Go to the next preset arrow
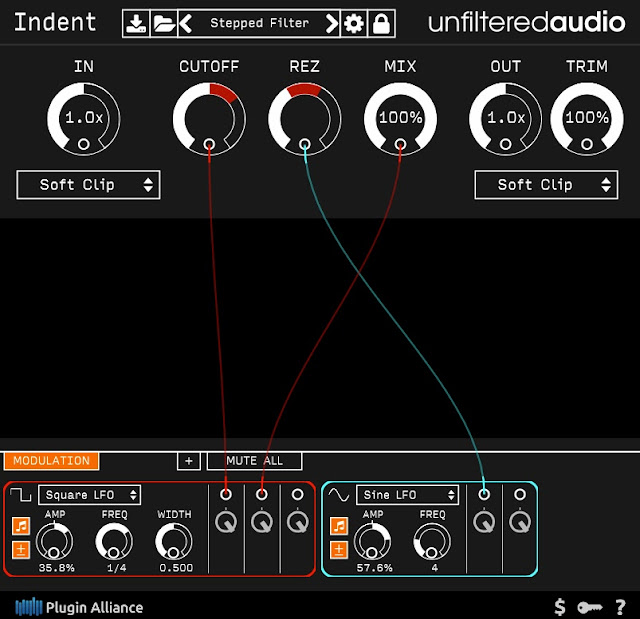The width and height of the screenshot is (640, 619). (x=332, y=24)
